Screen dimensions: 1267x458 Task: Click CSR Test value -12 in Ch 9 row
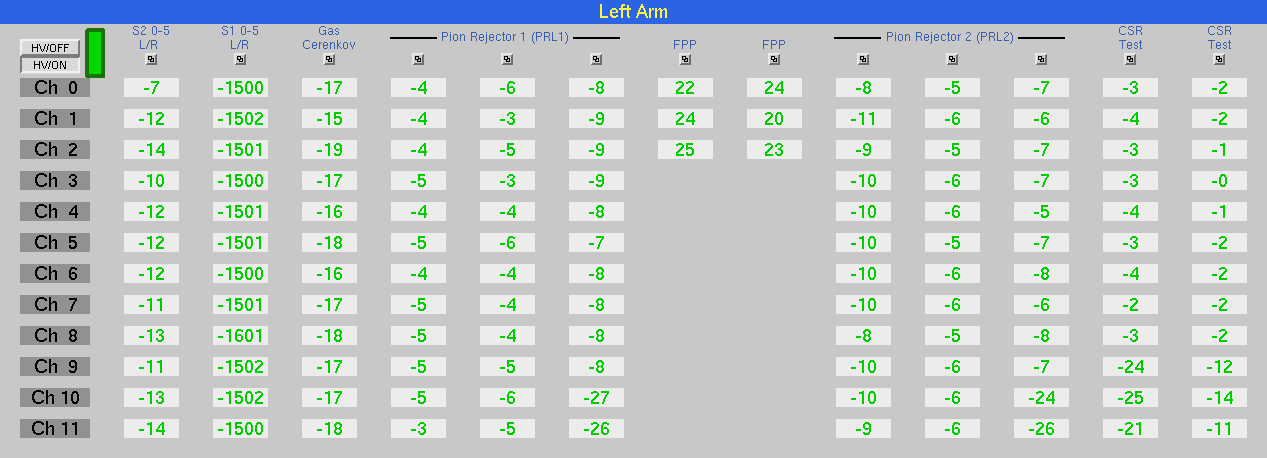point(1219,367)
